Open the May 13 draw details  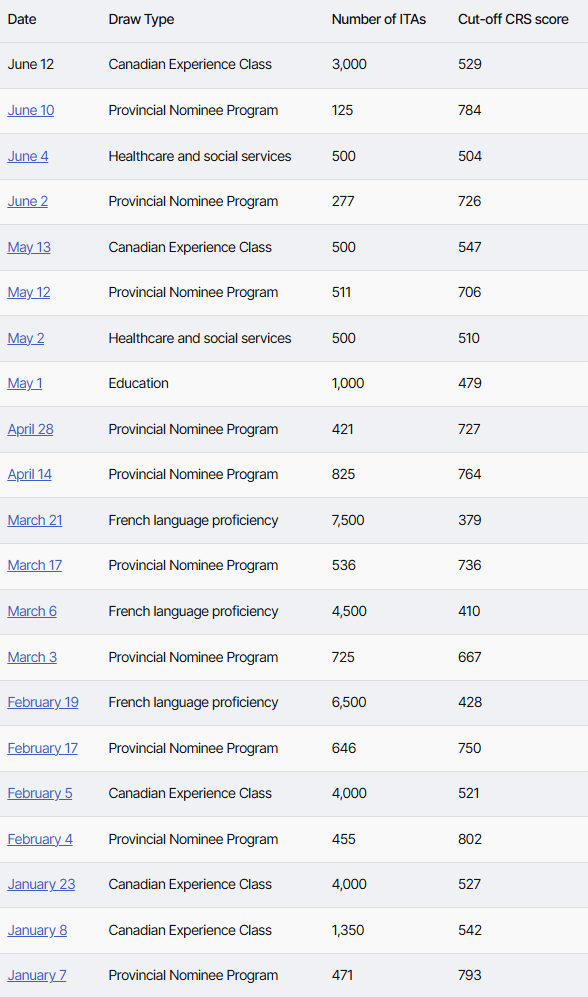pyautogui.click(x=29, y=247)
